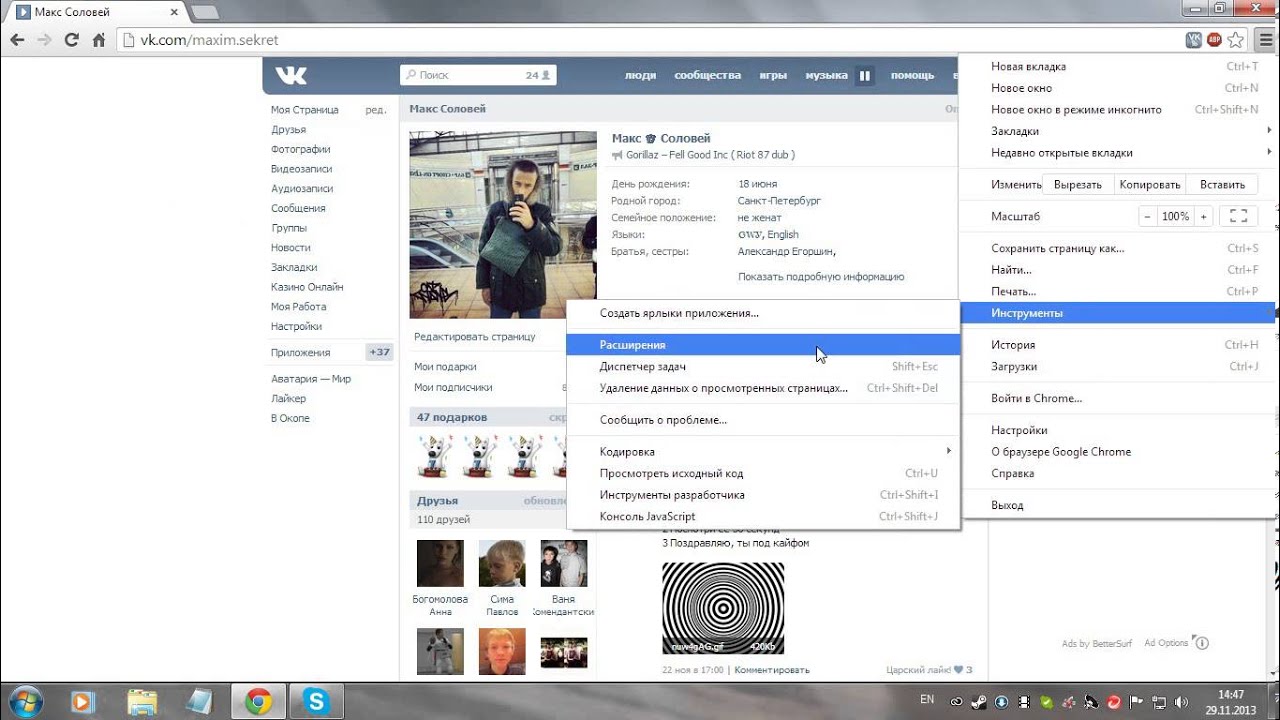Select Расширения in Tools submenu
This screenshot has height=720, width=1280.
(763, 345)
